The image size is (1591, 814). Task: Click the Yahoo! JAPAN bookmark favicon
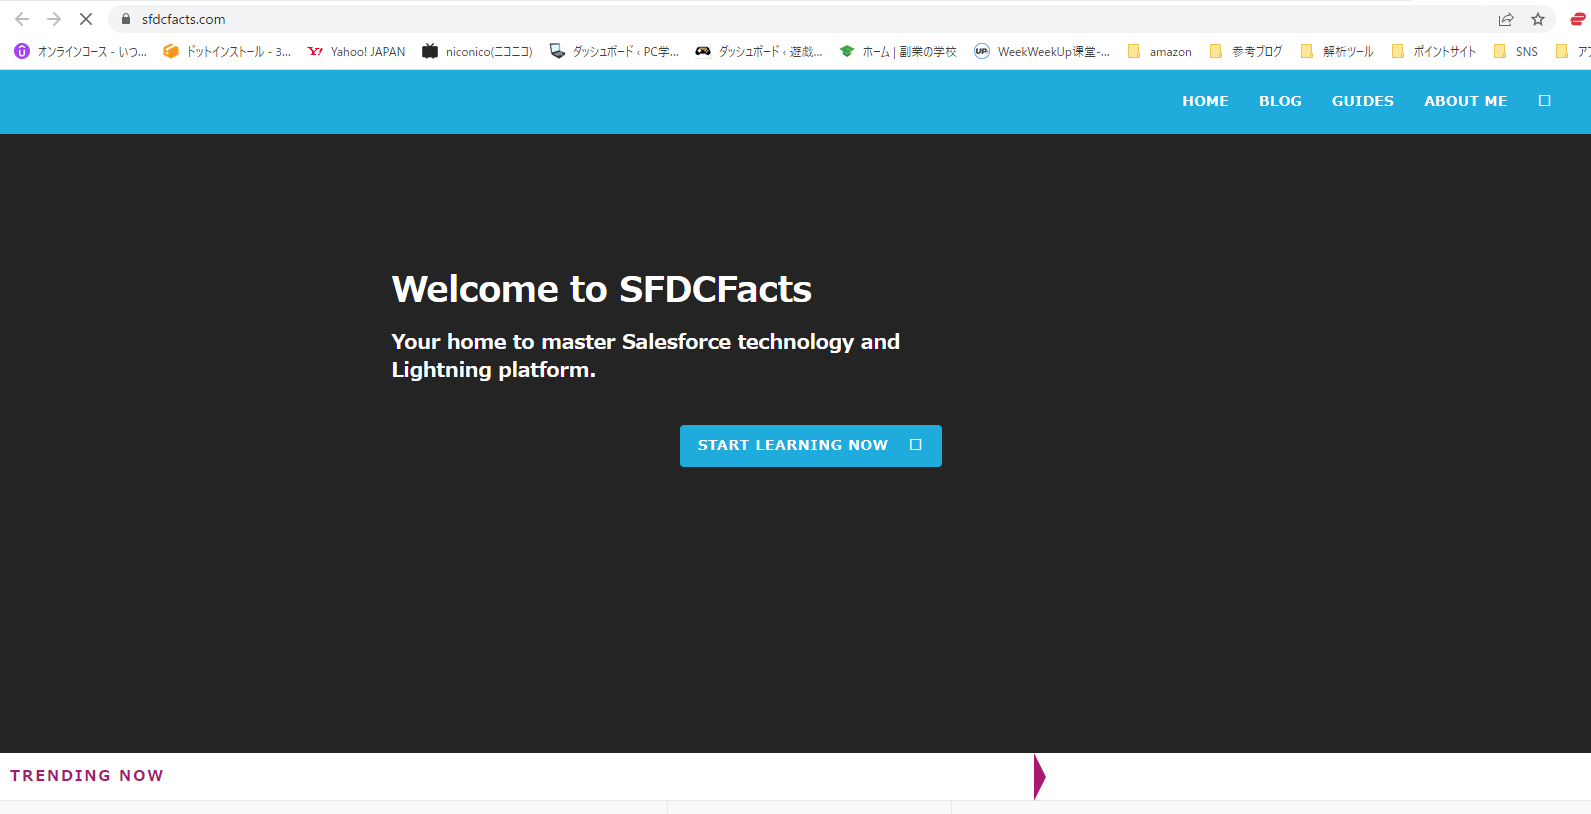click(x=315, y=51)
